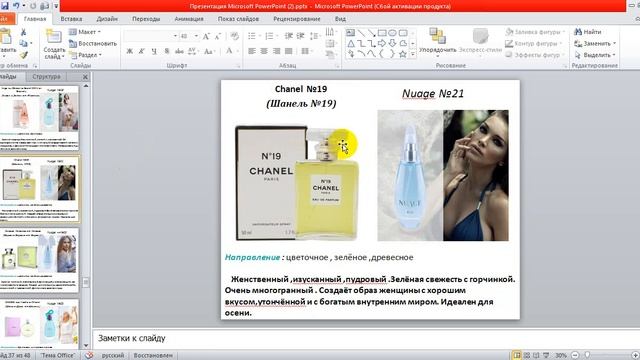Screen dimensions: 640x360
Task: Select the rectangle shape
Action: (x=382, y=33)
